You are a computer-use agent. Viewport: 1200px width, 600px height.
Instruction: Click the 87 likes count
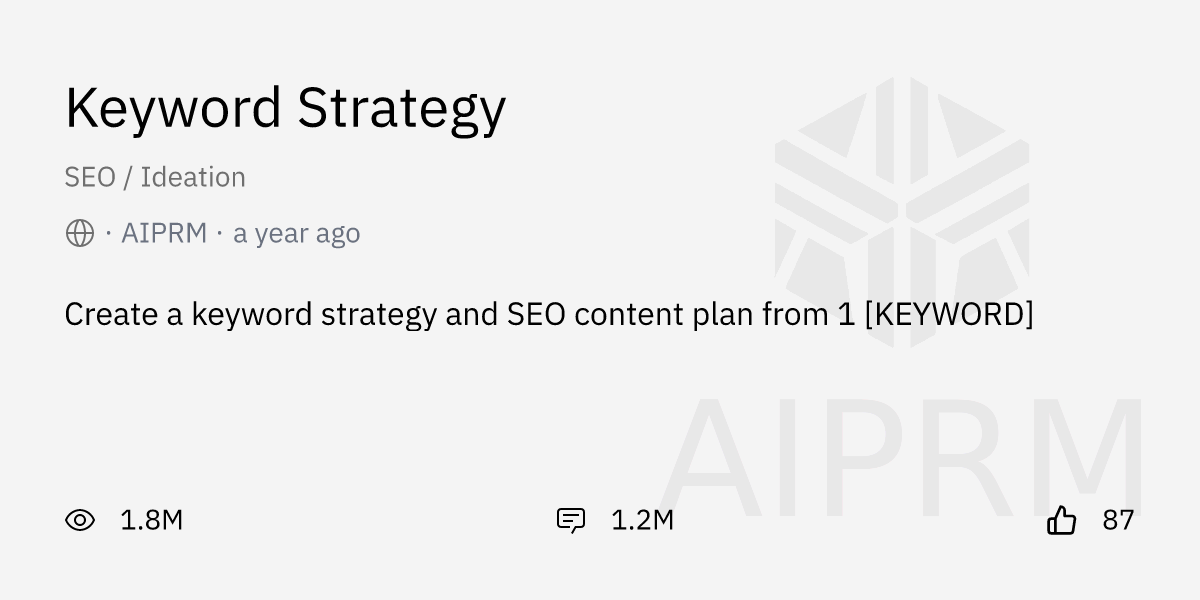[1118, 520]
